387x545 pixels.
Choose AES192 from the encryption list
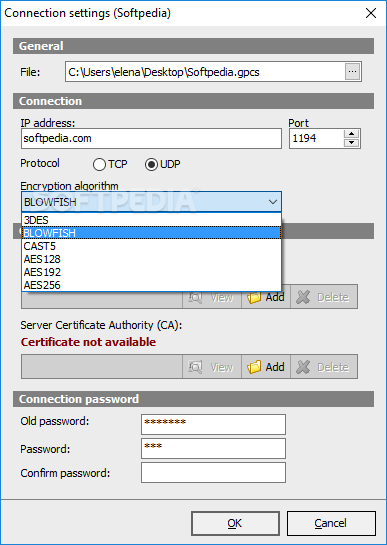pos(151,272)
